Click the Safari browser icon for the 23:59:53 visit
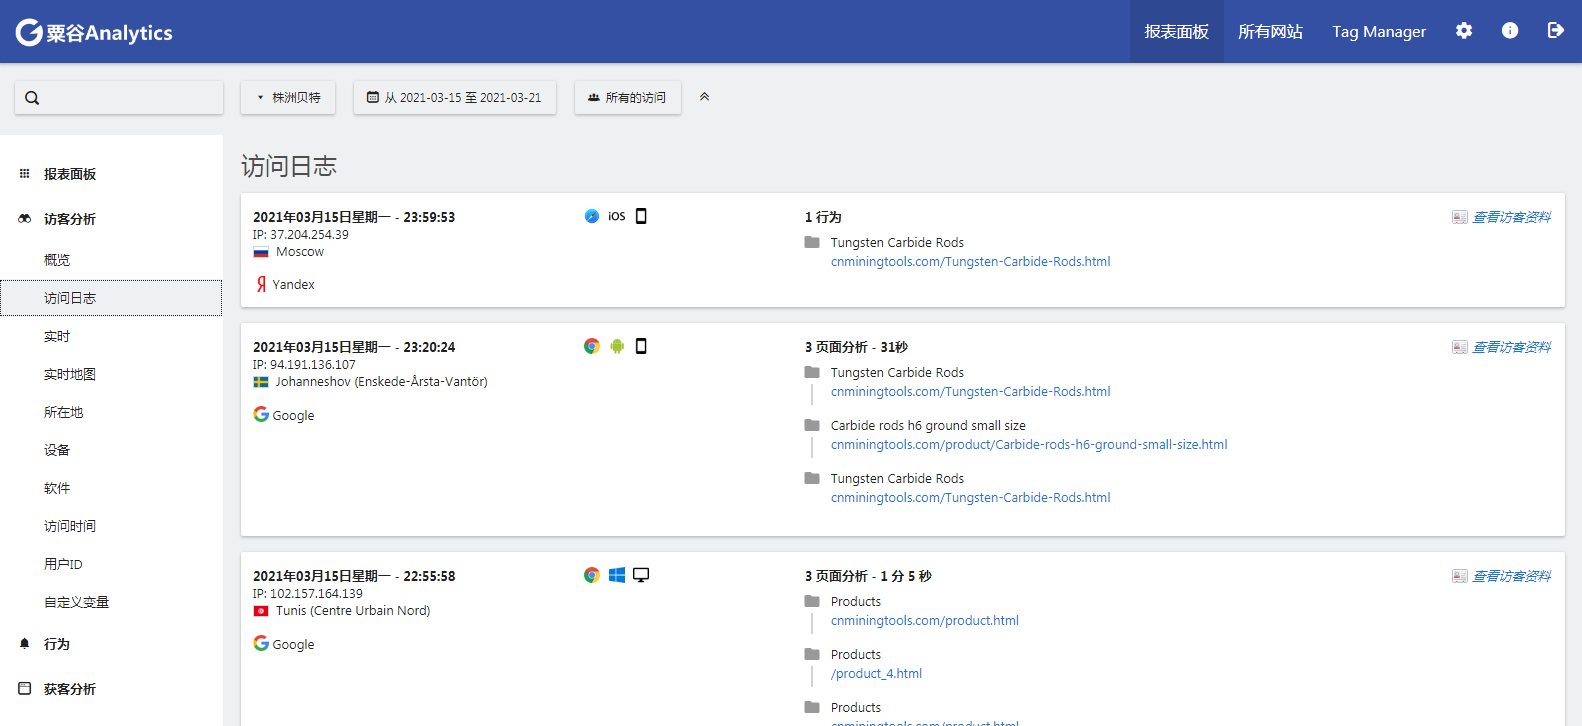Image resolution: width=1582 pixels, height=726 pixels. 592,216
